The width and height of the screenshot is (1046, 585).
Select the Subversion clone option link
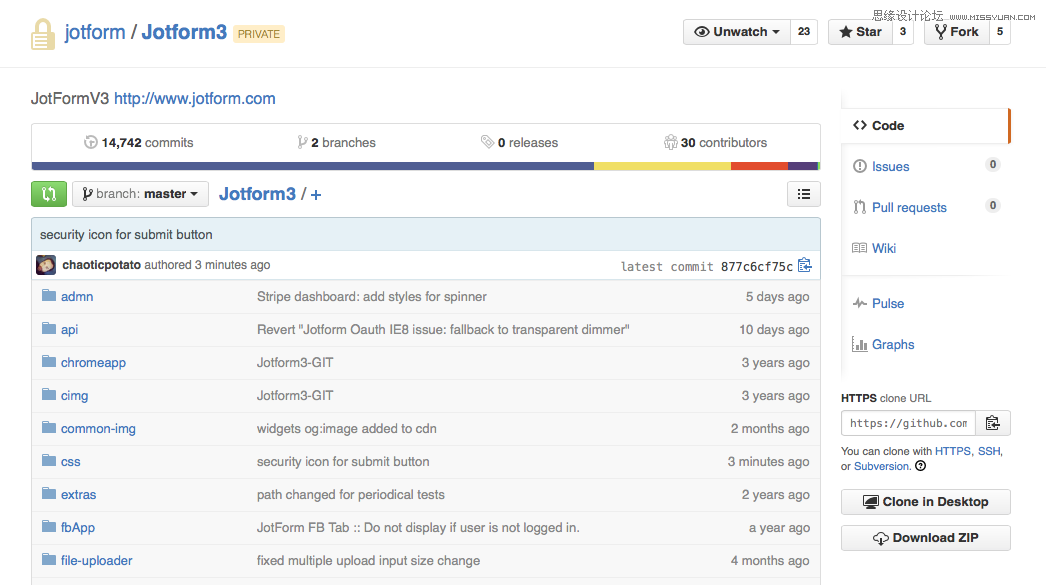point(882,466)
